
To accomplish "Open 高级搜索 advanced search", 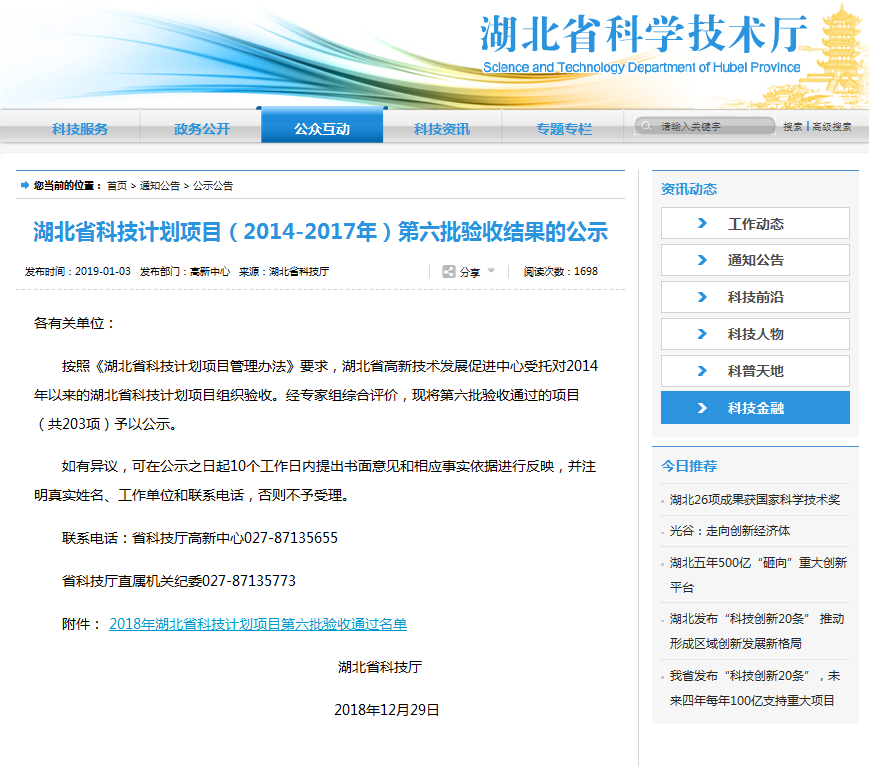I will [x=831, y=127].
